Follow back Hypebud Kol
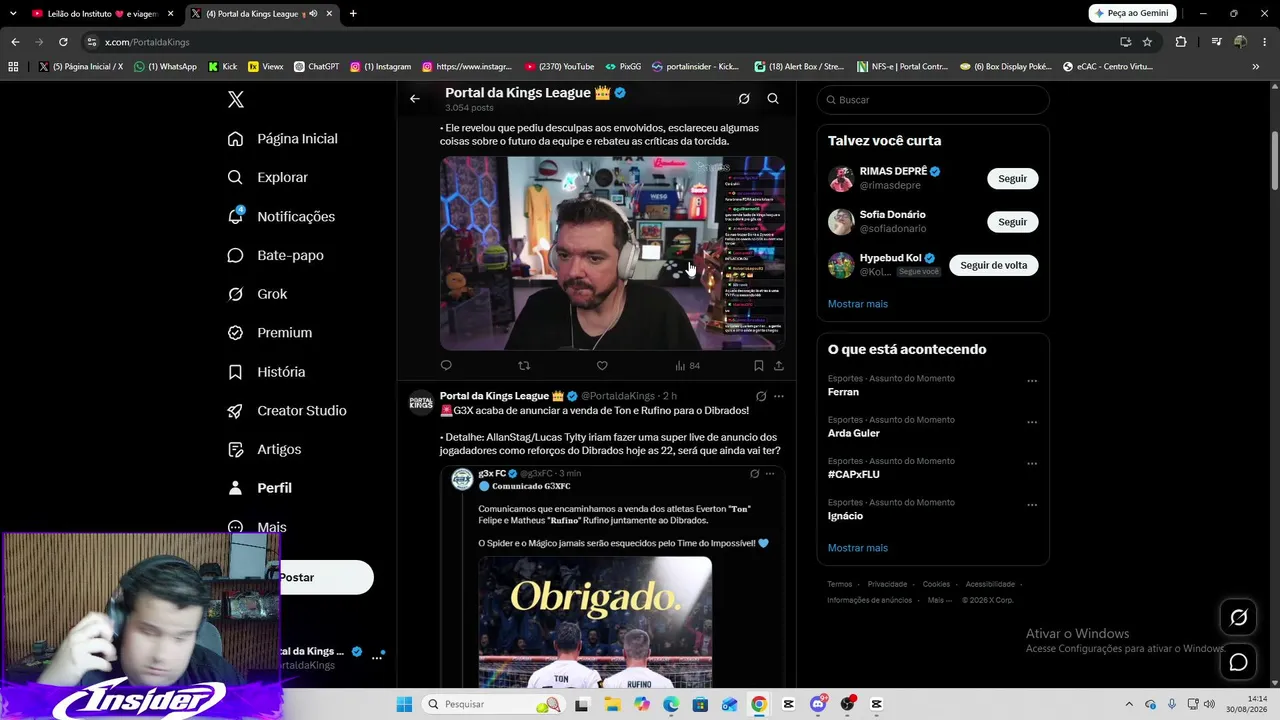 [x=993, y=265]
